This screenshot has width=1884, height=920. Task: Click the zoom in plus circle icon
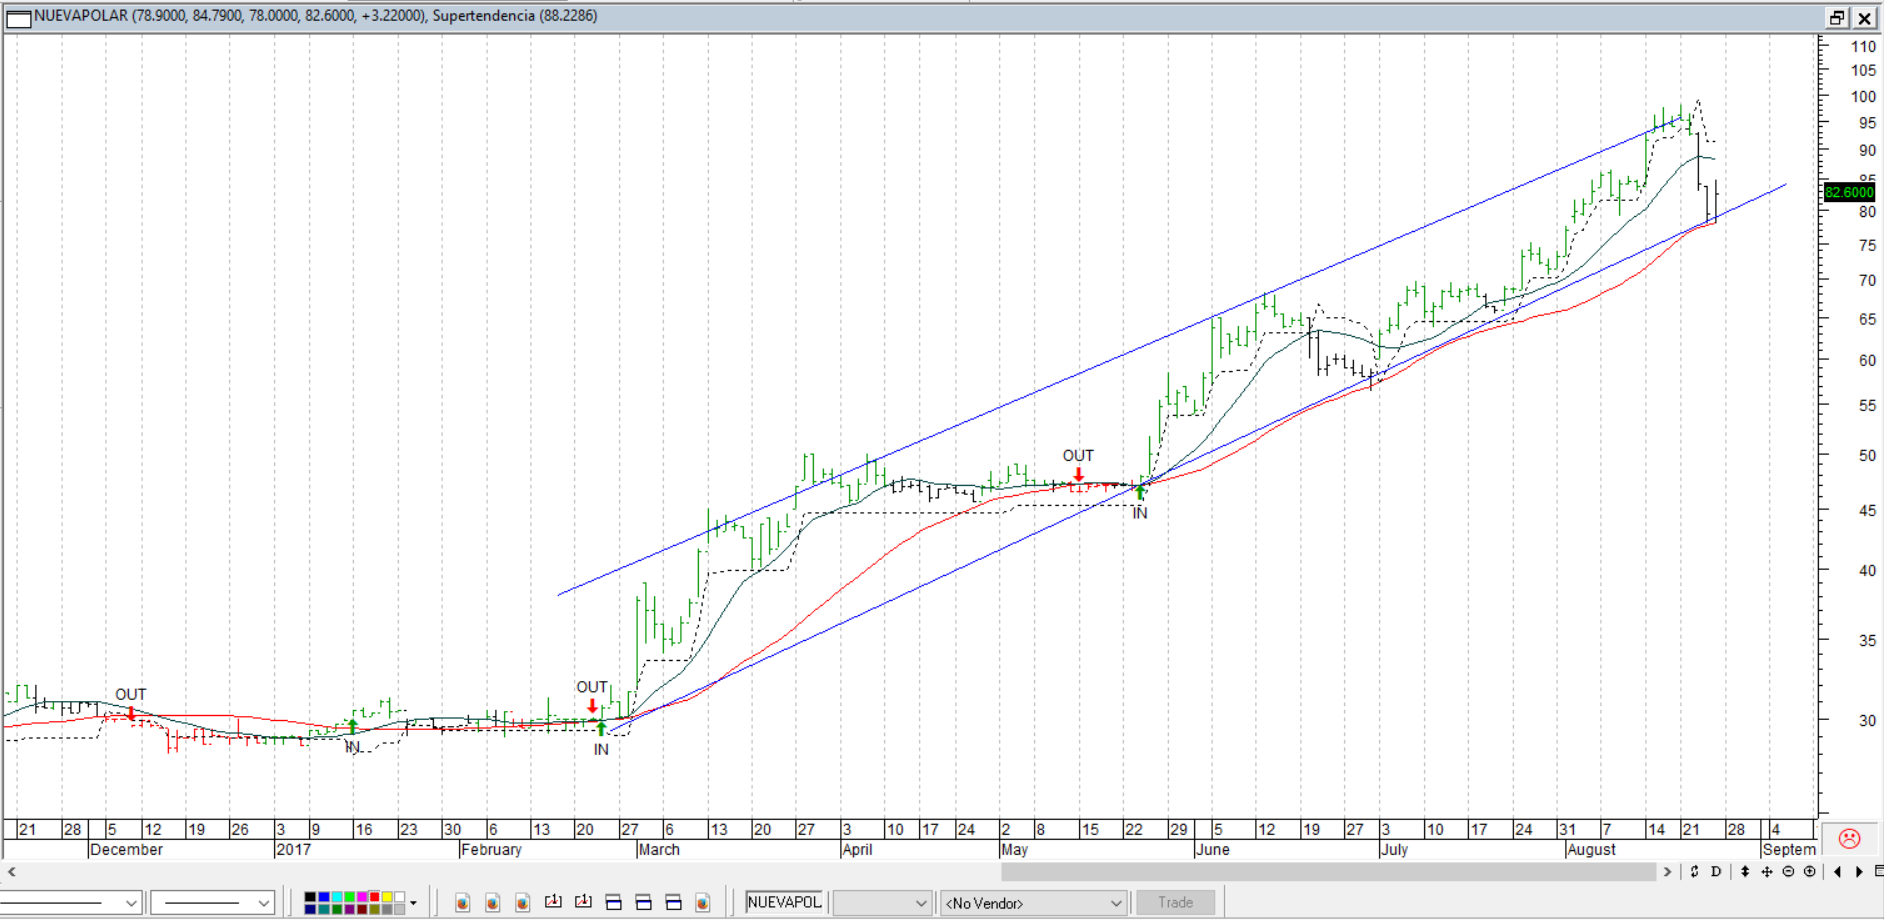point(1809,871)
